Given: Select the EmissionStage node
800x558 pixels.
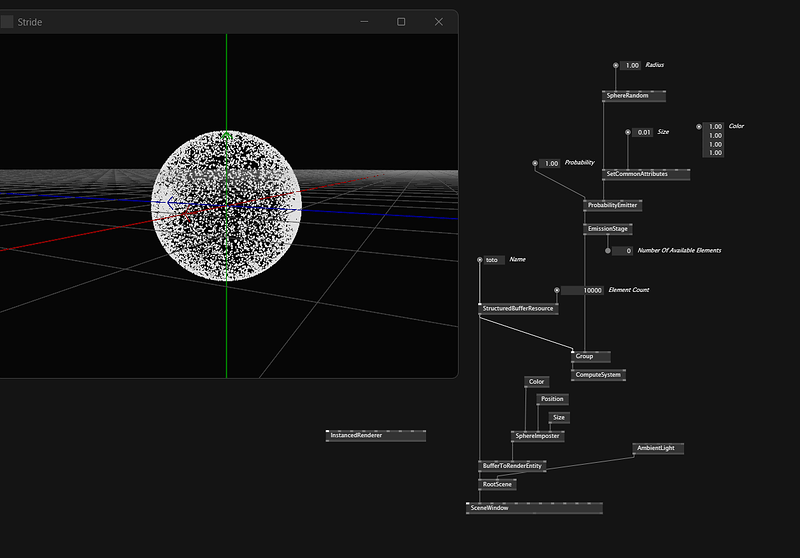Looking at the screenshot, I should pos(608,229).
